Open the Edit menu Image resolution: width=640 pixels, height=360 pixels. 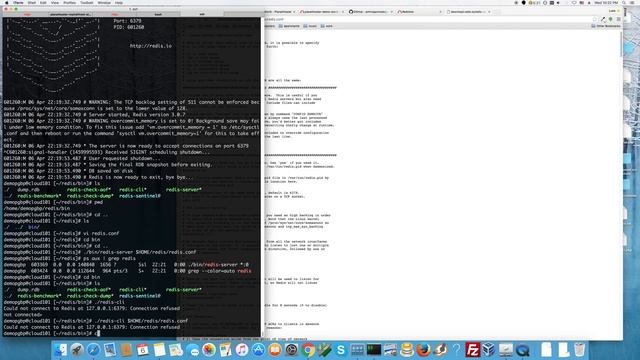pos(43,2)
